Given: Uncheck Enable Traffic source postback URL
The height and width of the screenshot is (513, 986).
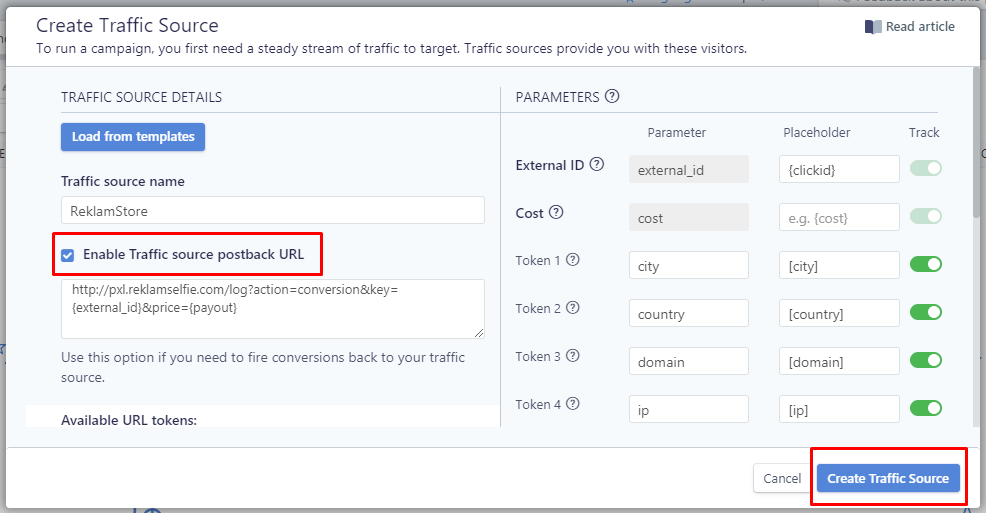Looking at the screenshot, I should coord(68,255).
